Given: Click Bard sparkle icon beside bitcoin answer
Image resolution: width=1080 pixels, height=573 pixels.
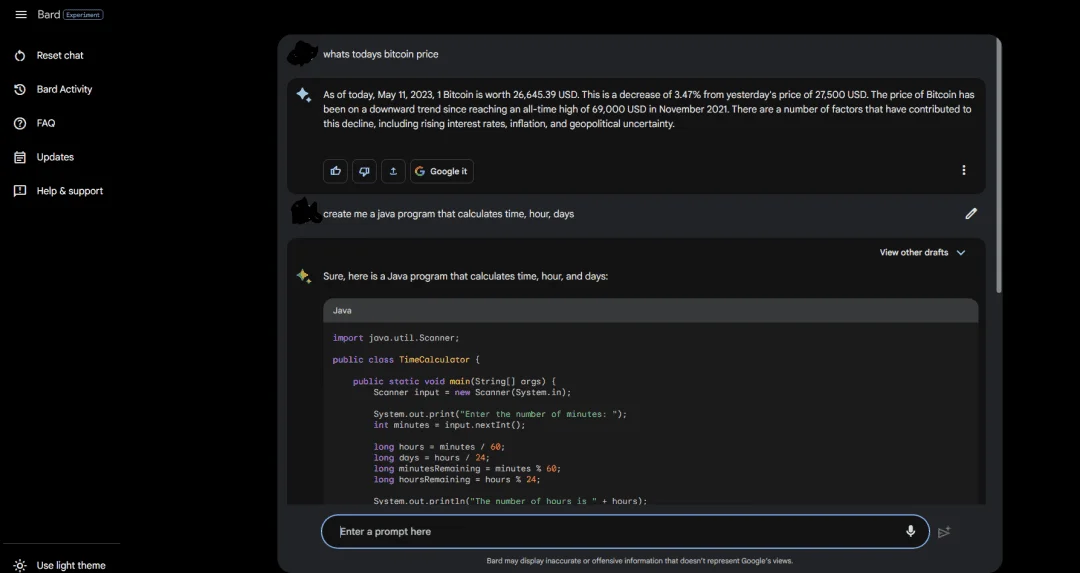Looking at the screenshot, I should pos(304,95).
